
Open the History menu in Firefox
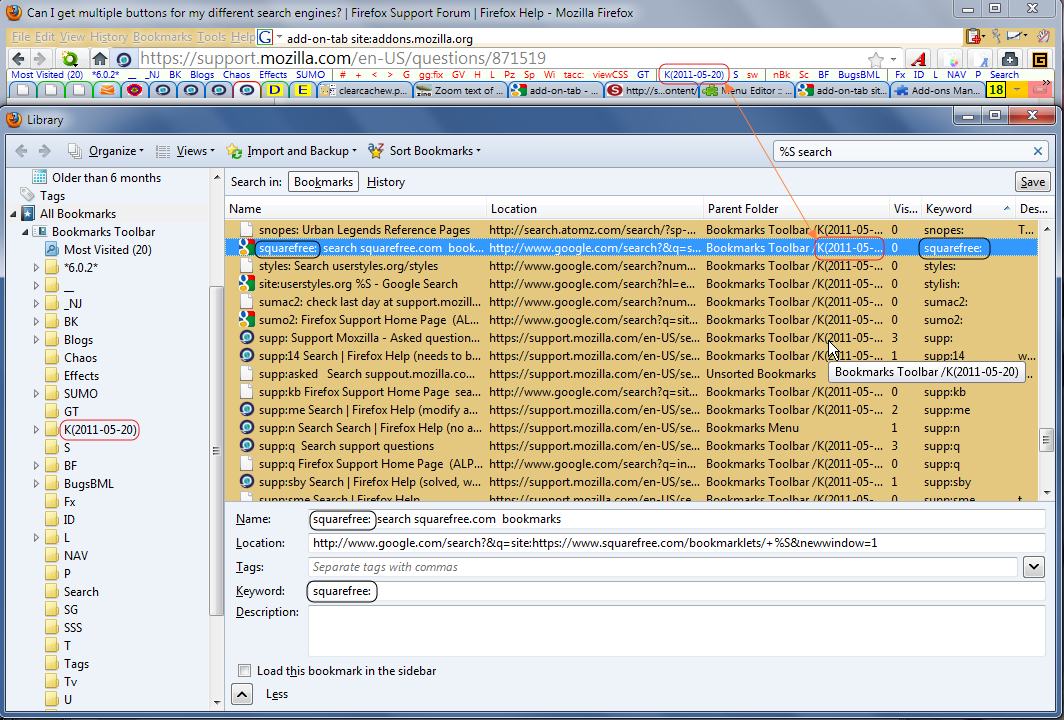[x=109, y=37]
